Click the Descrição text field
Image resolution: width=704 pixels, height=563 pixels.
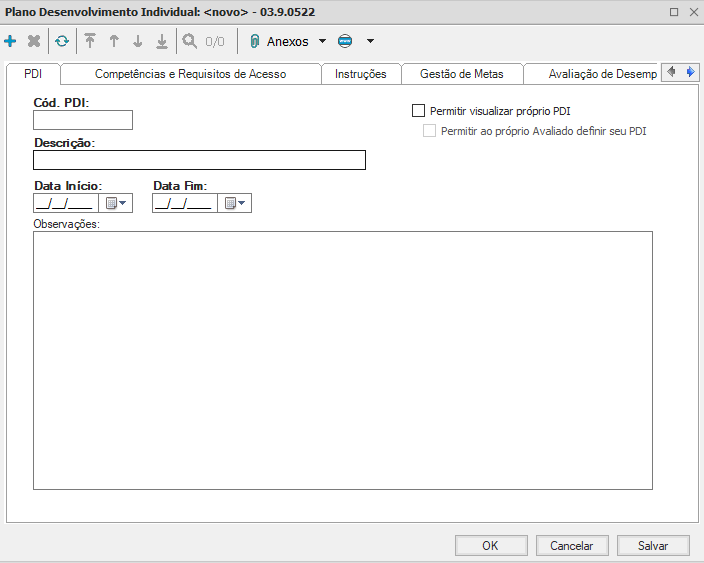click(x=199, y=160)
